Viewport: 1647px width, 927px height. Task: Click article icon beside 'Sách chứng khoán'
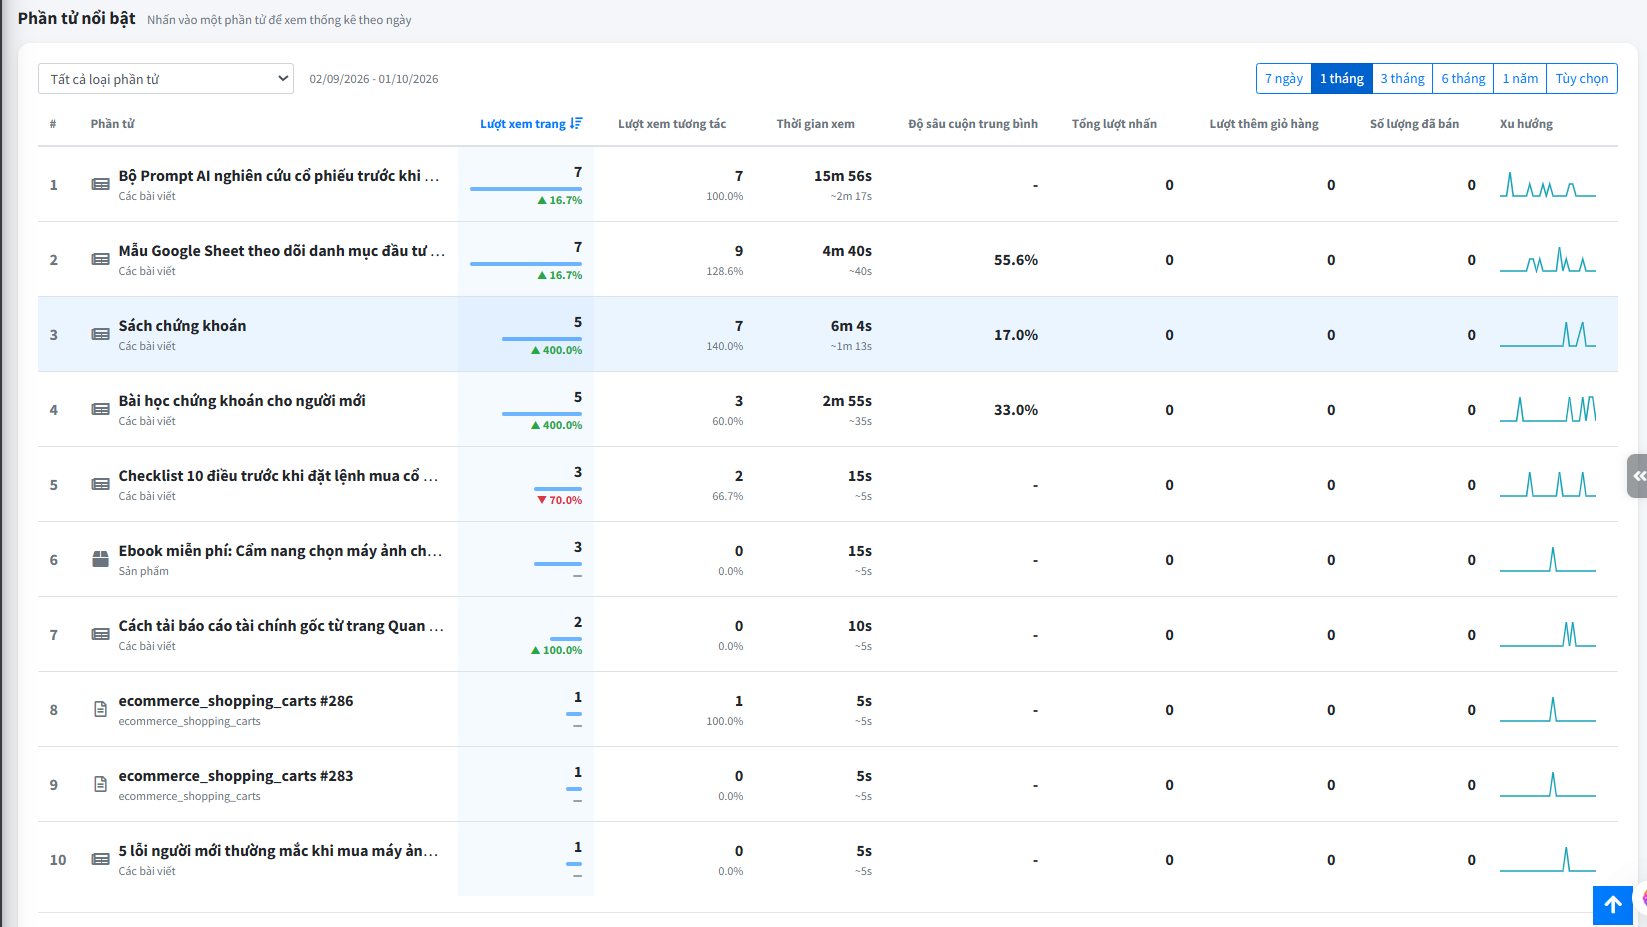[x=100, y=334]
